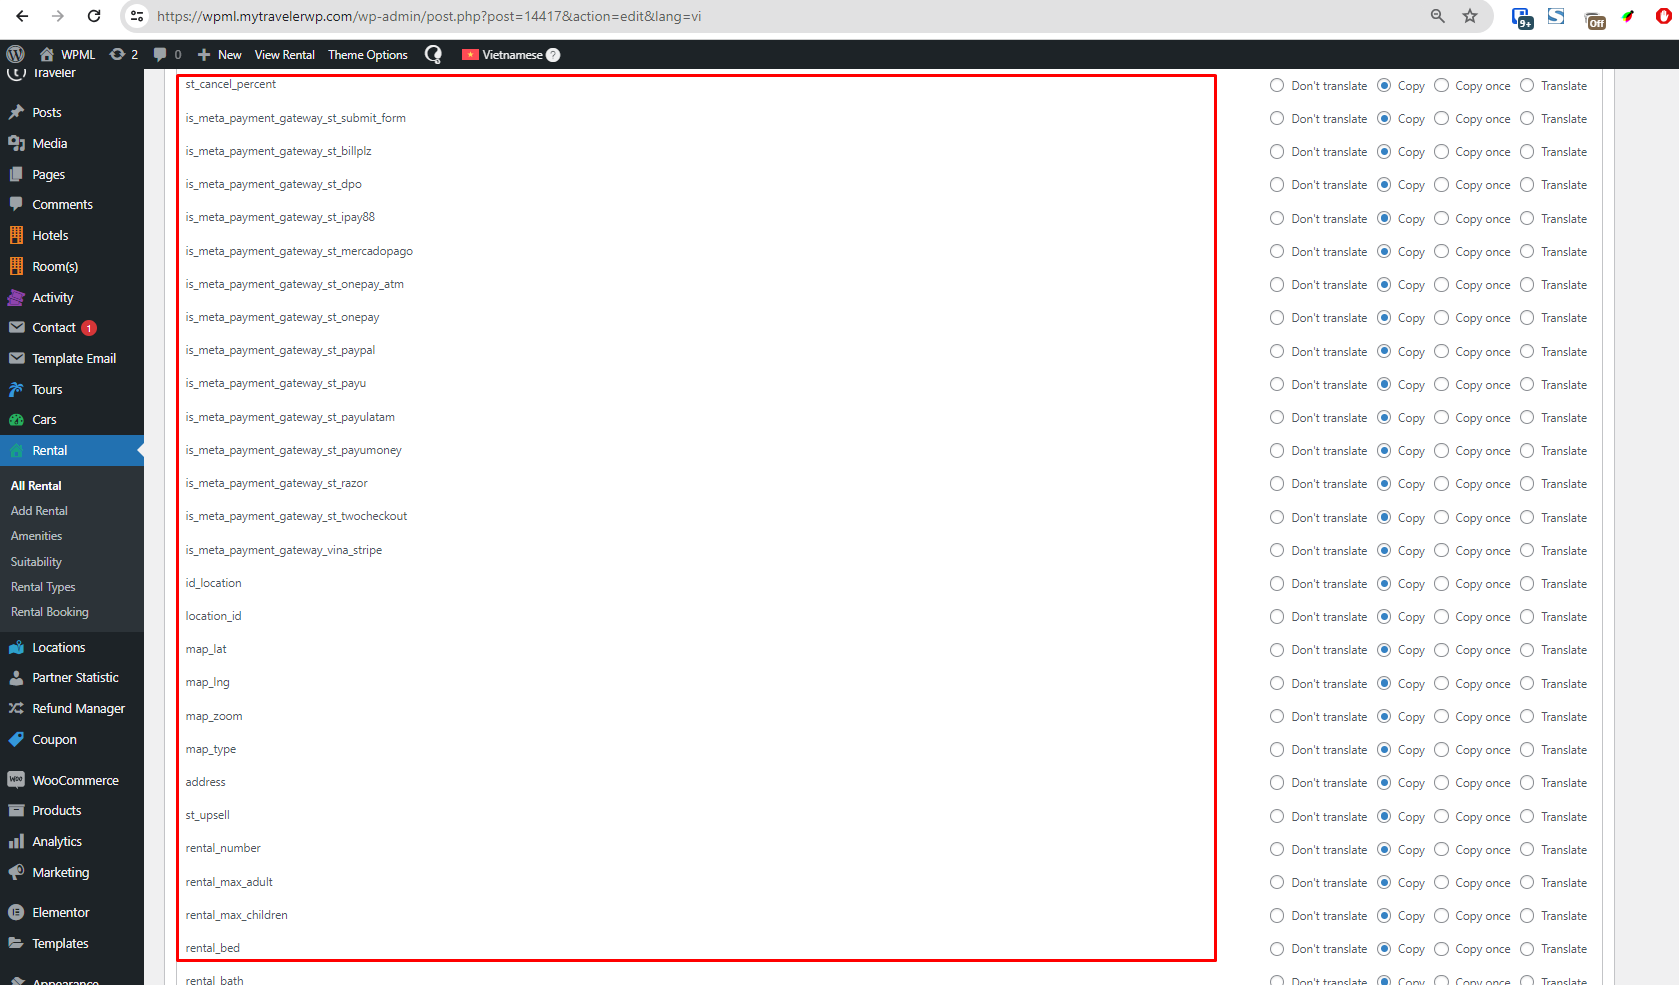Open Theme Options in admin bar

tap(367, 55)
